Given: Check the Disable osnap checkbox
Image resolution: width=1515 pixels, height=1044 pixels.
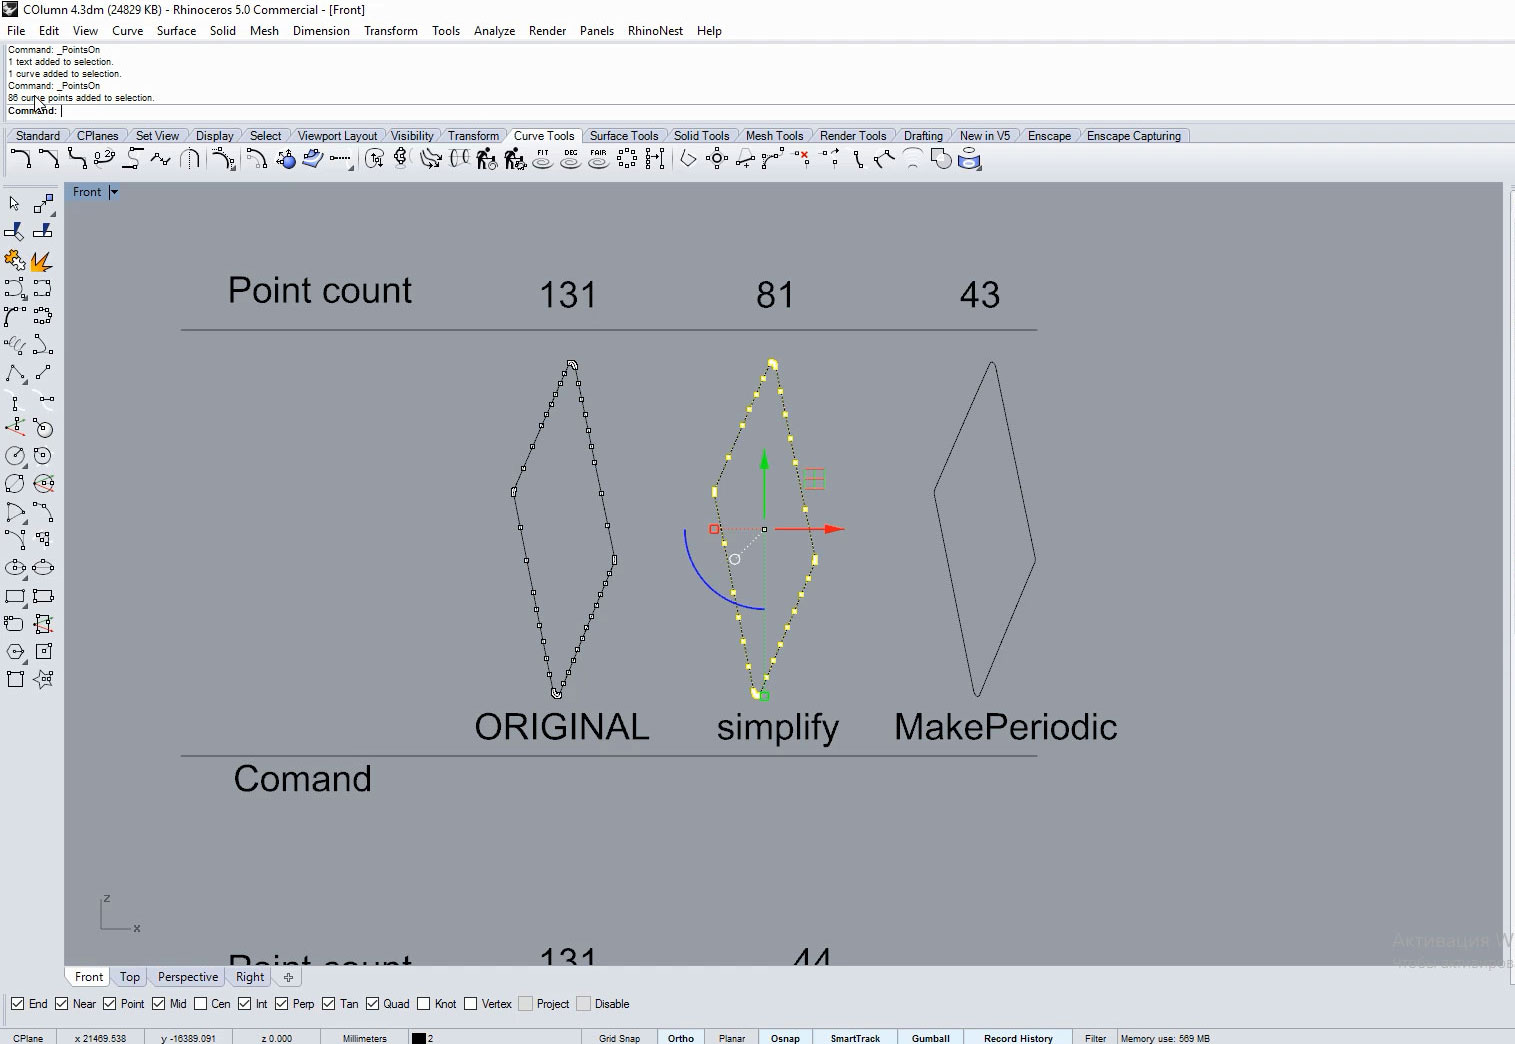Looking at the screenshot, I should tap(583, 1004).
